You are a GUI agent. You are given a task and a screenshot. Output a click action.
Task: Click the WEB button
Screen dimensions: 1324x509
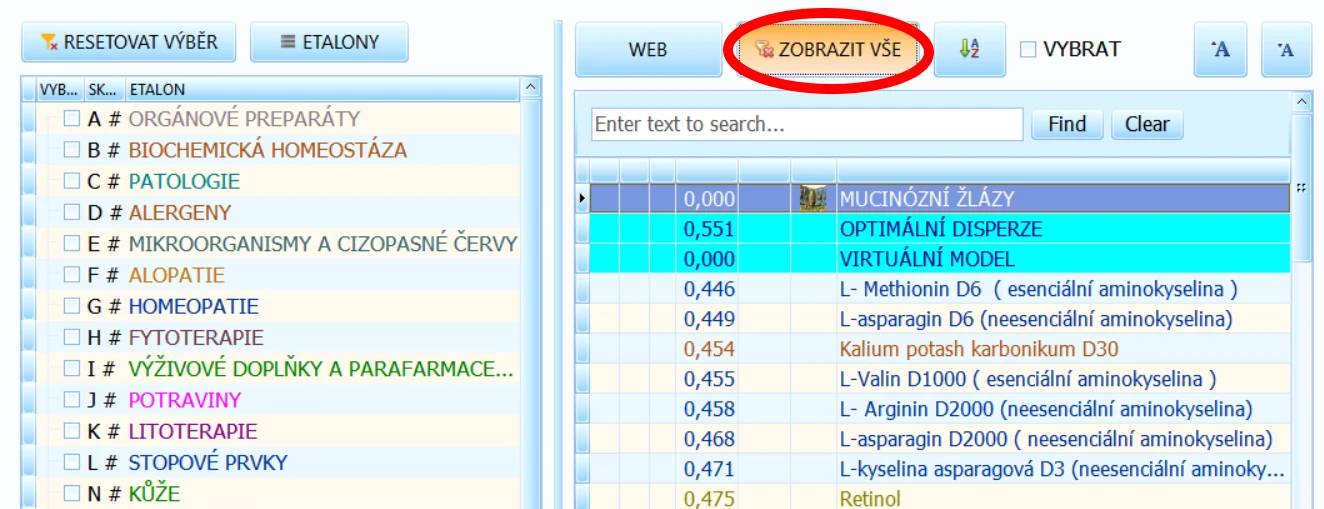pos(648,49)
